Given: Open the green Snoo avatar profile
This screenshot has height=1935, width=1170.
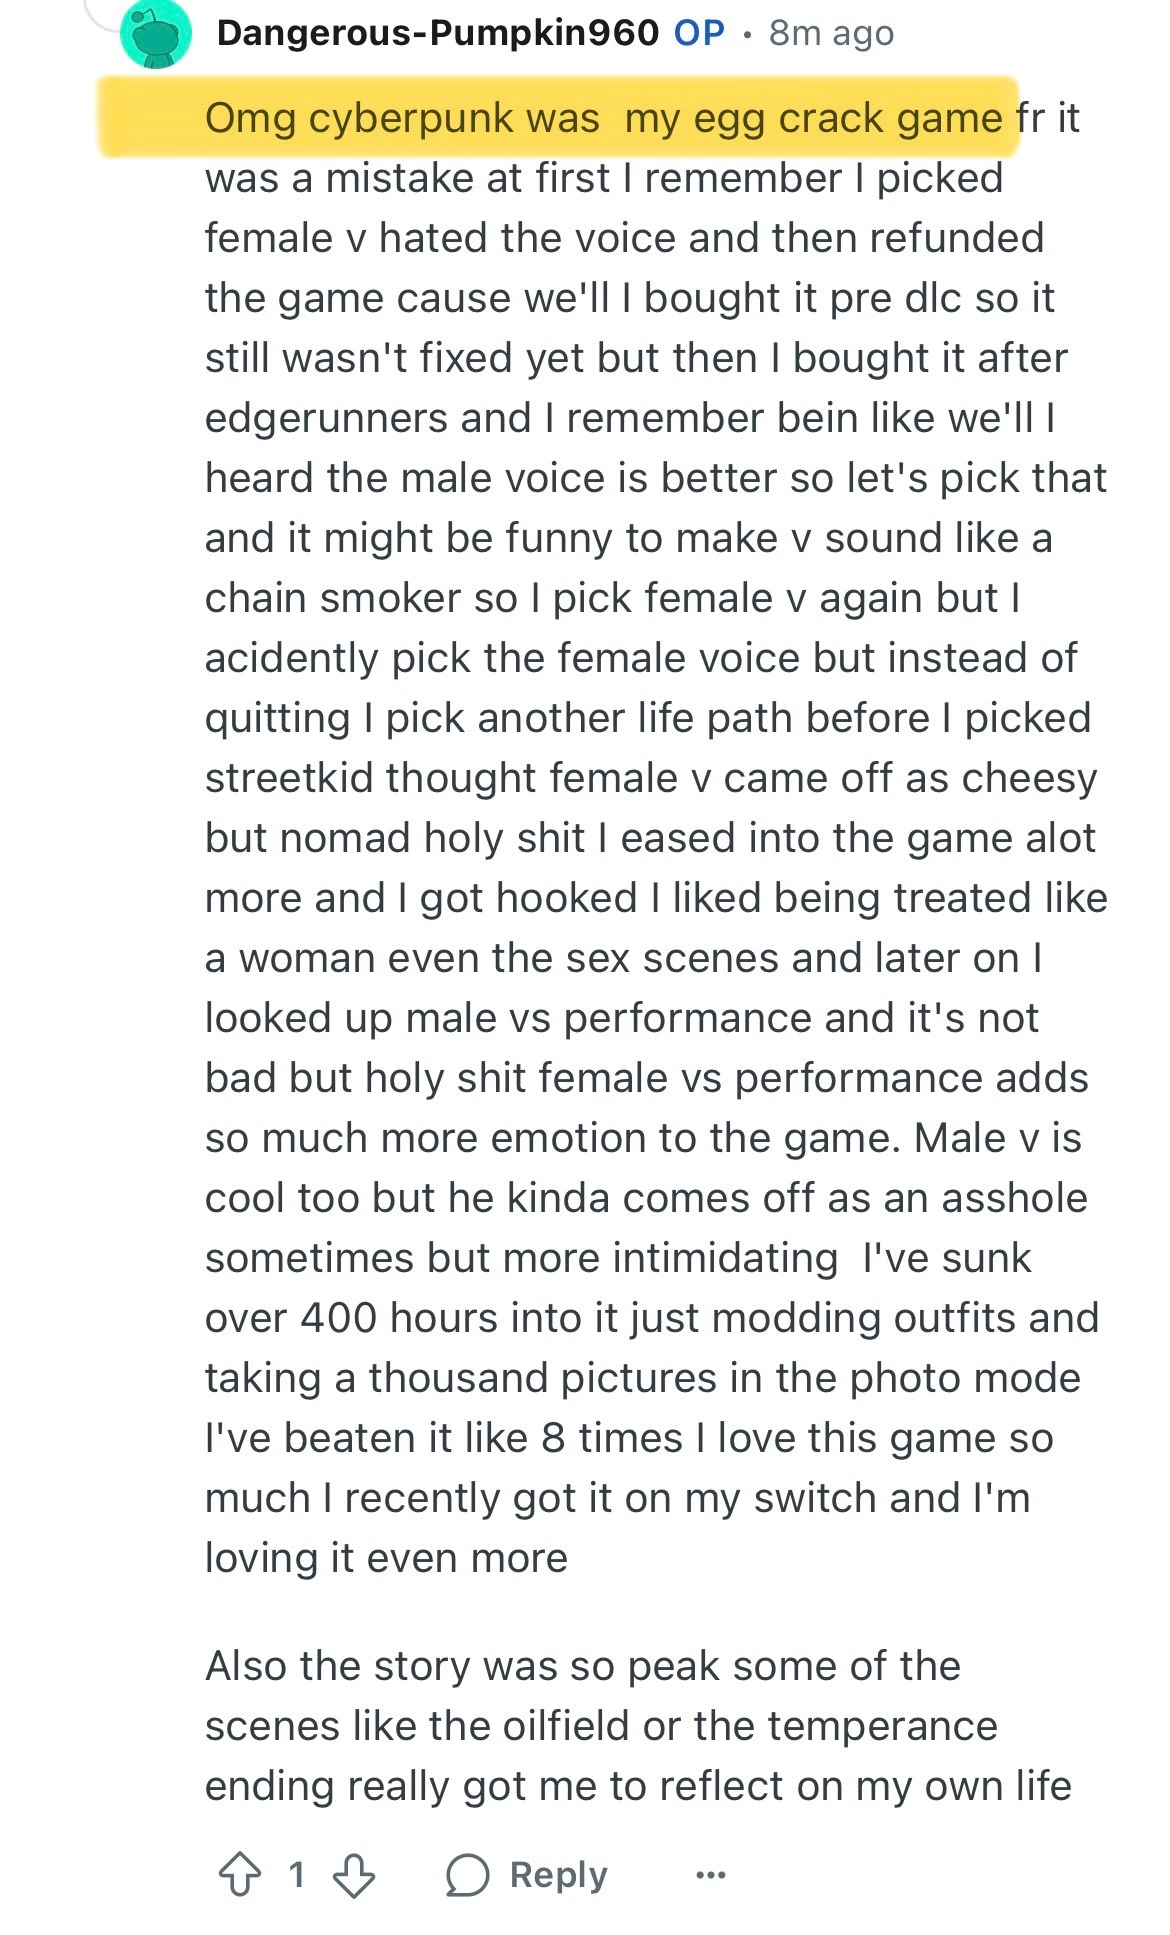Looking at the screenshot, I should point(156,34).
